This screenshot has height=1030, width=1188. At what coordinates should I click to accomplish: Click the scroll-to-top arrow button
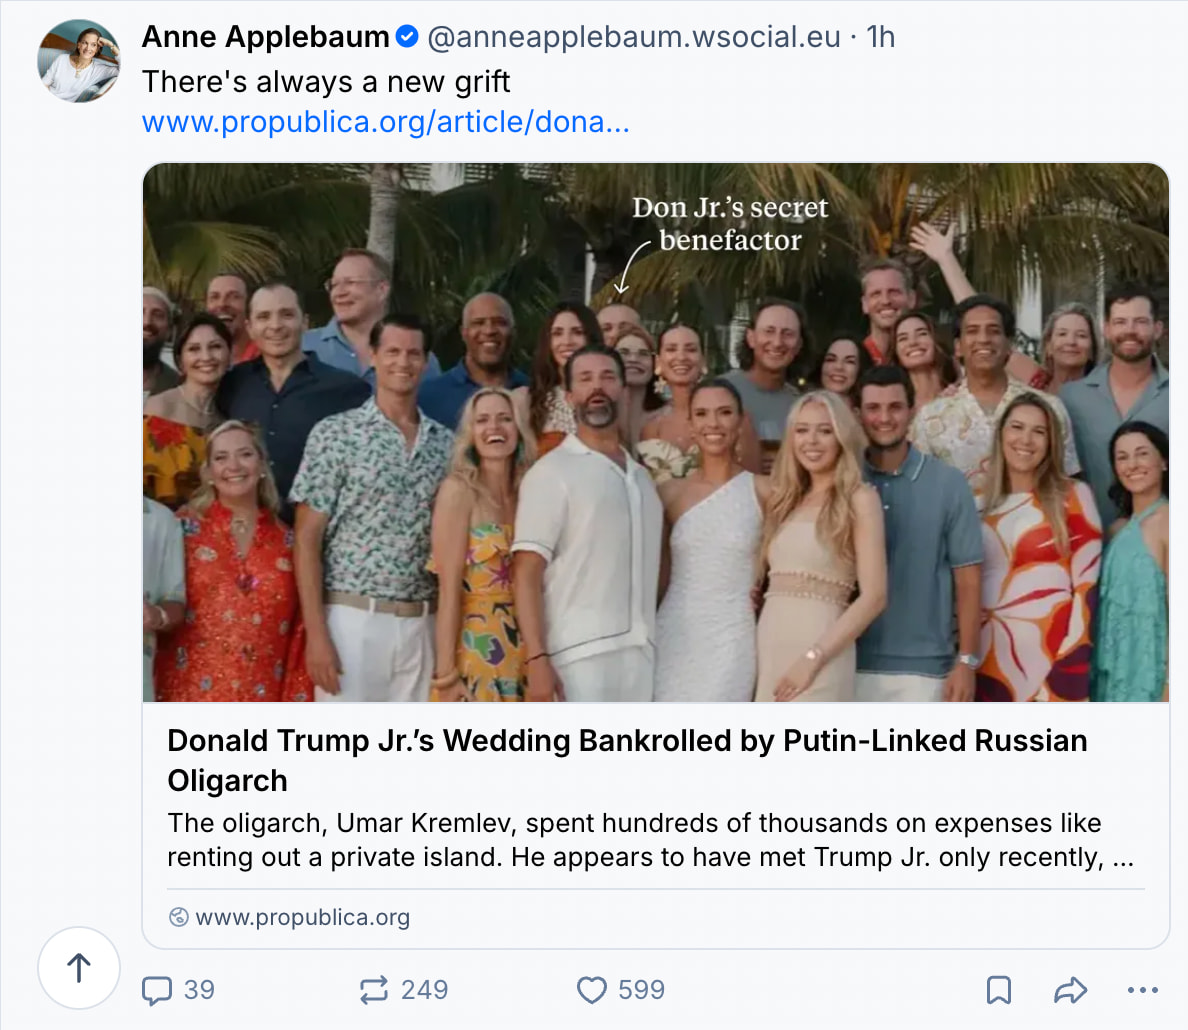tap(79, 968)
